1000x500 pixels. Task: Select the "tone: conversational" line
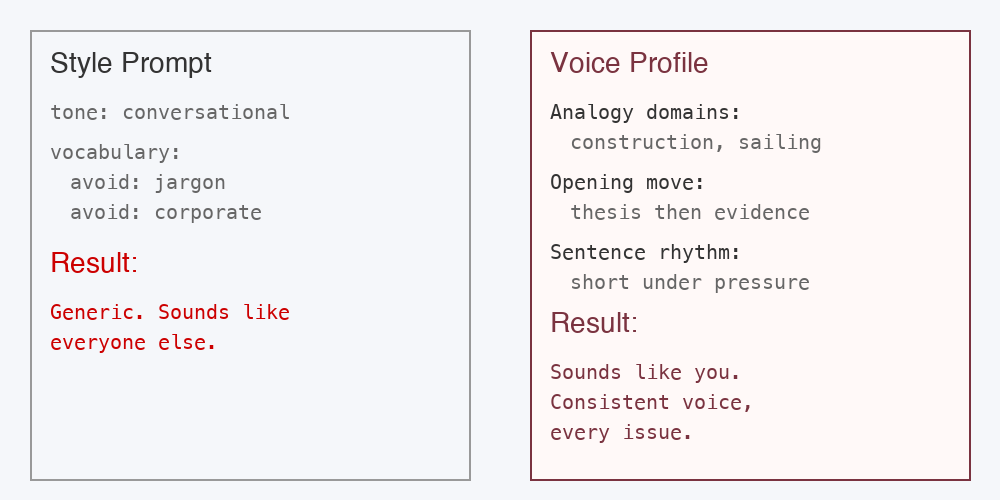point(170,112)
